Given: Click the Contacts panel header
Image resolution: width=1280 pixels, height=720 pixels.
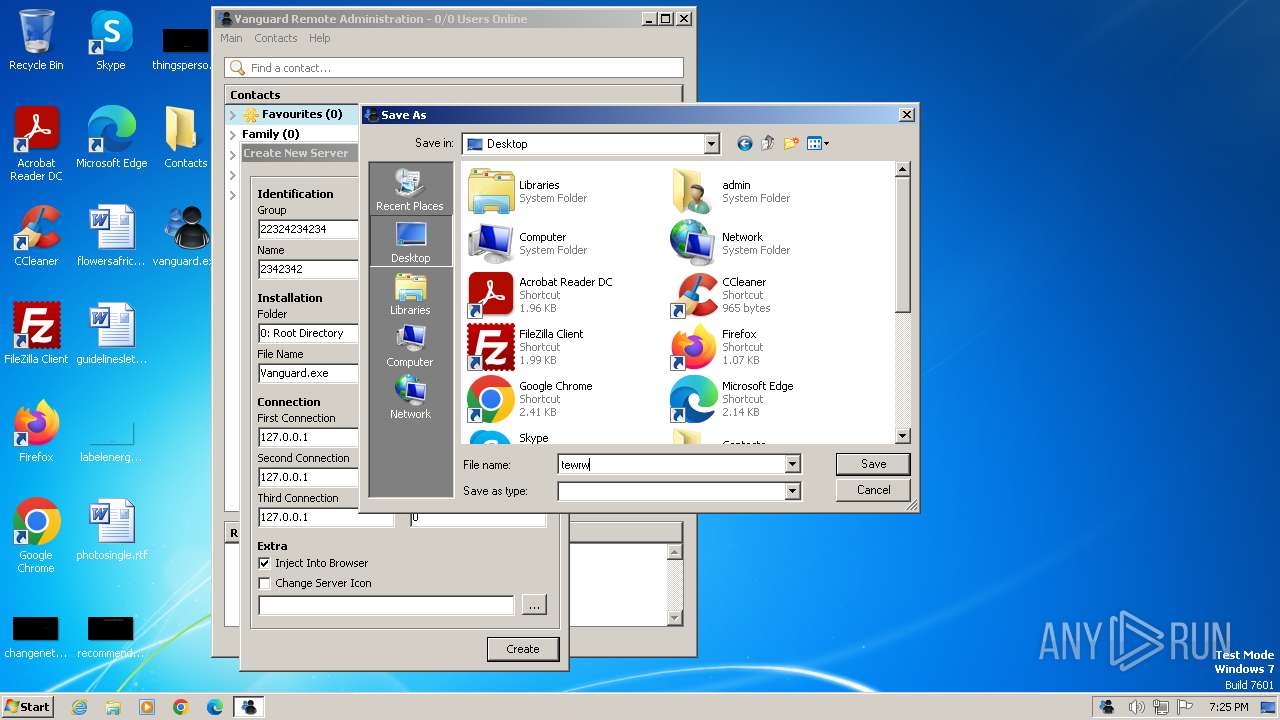Looking at the screenshot, I should (454, 95).
